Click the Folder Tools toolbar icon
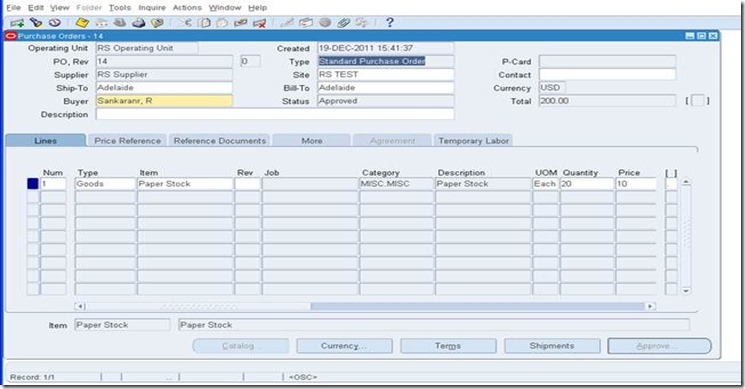 (362, 22)
